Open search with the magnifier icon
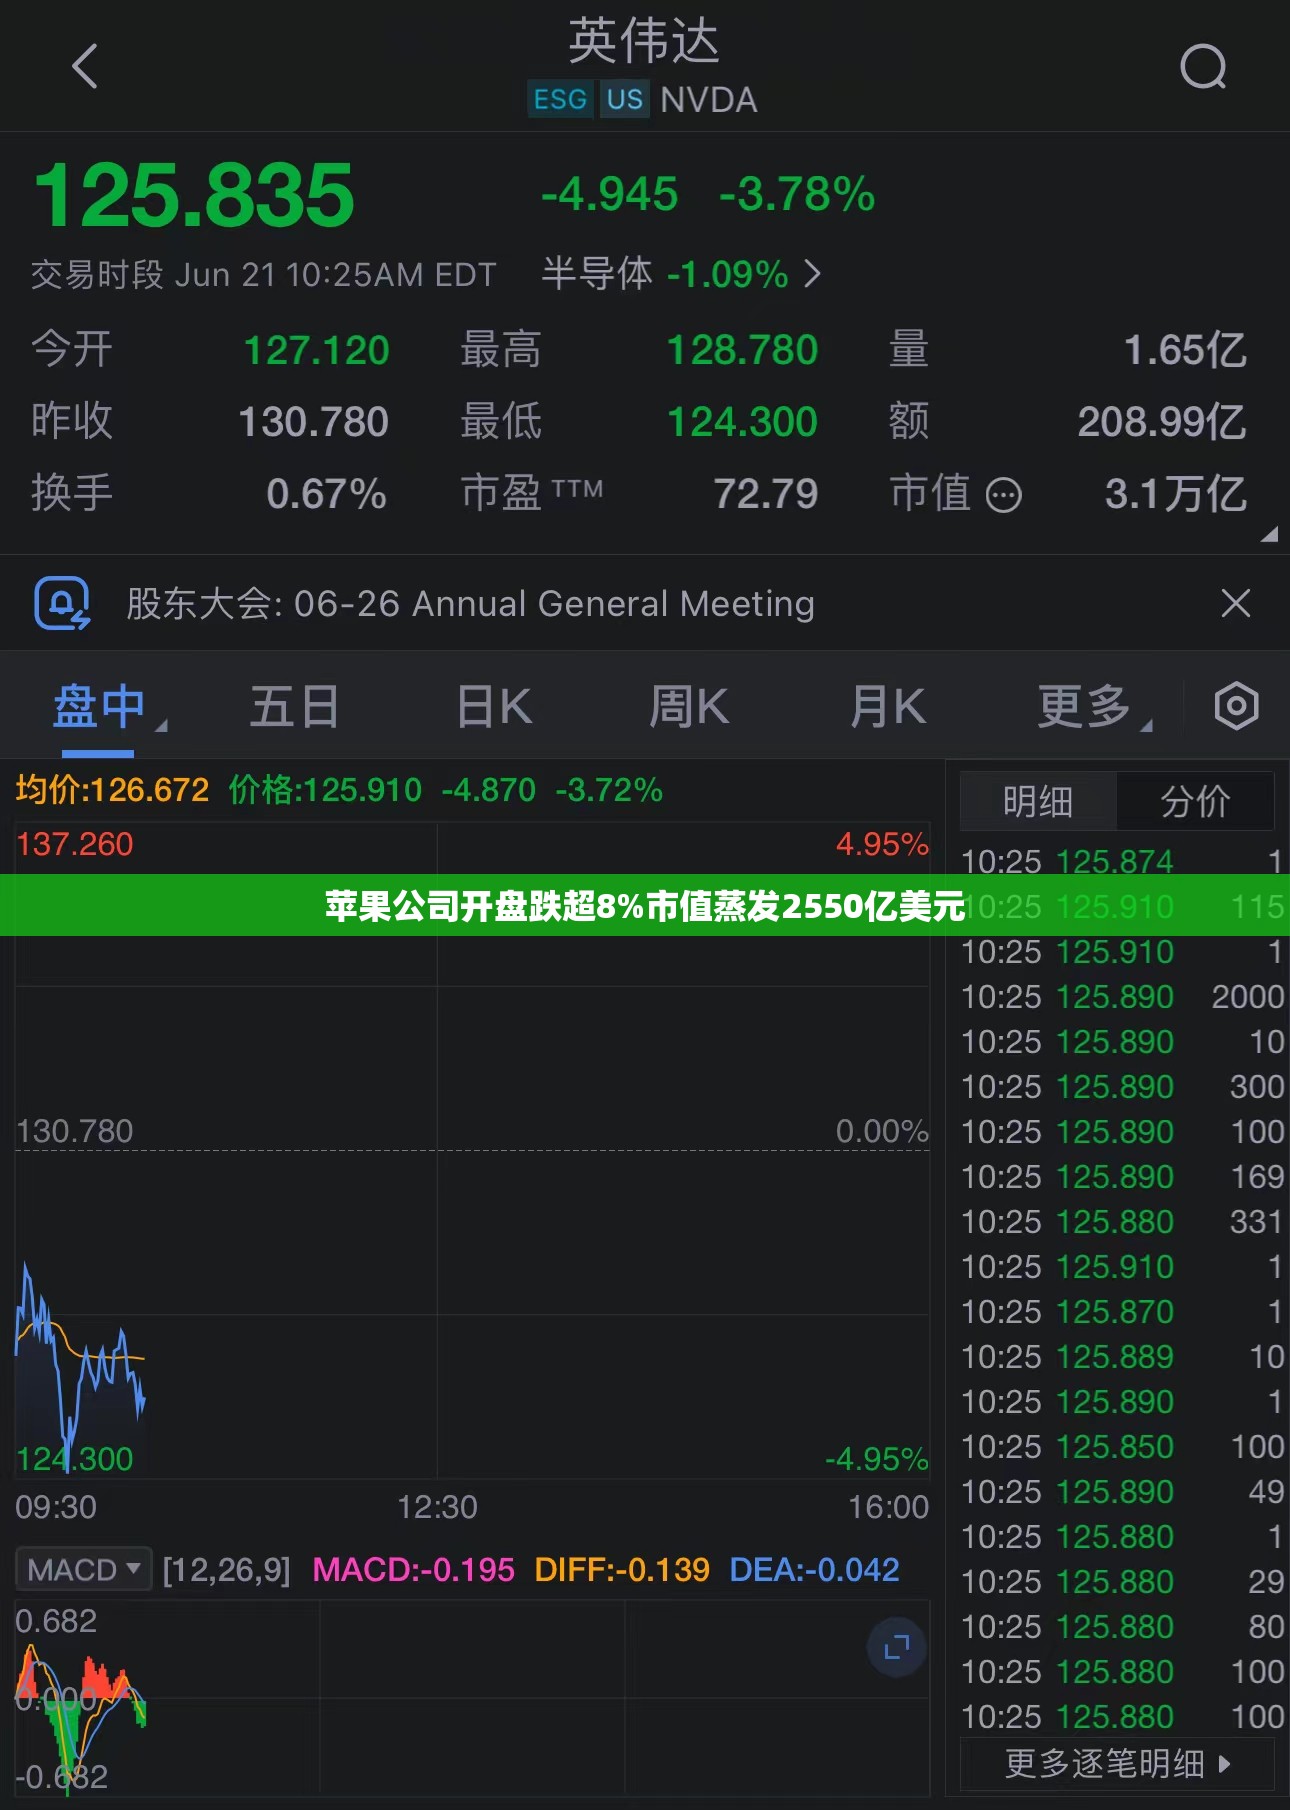This screenshot has width=1290, height=1810. coord(1203,67)
